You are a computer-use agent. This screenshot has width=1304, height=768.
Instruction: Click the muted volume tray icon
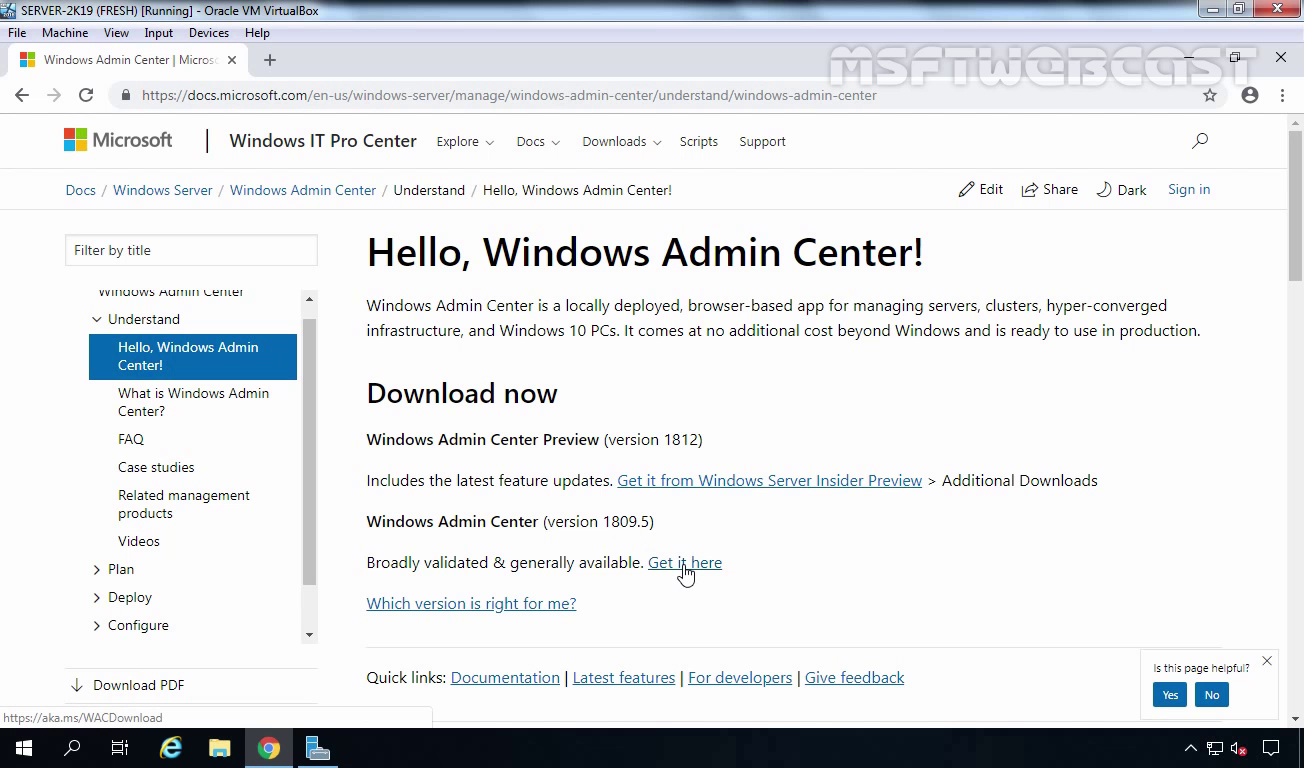coord(1239,748)
